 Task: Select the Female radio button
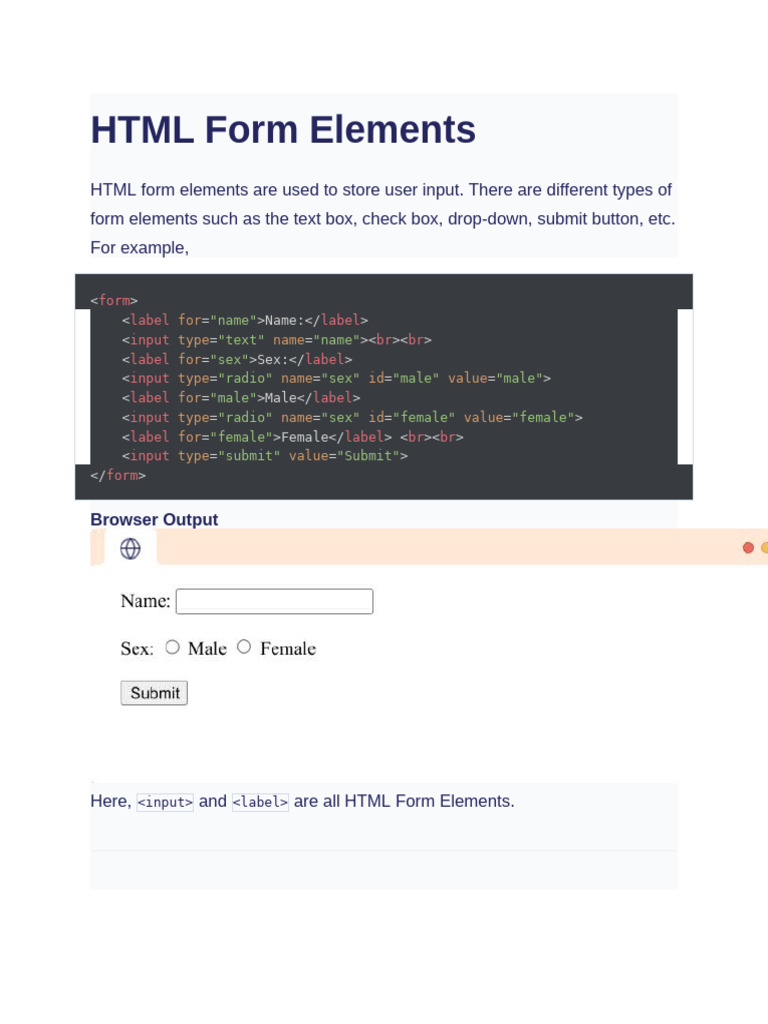coord(244,647)
